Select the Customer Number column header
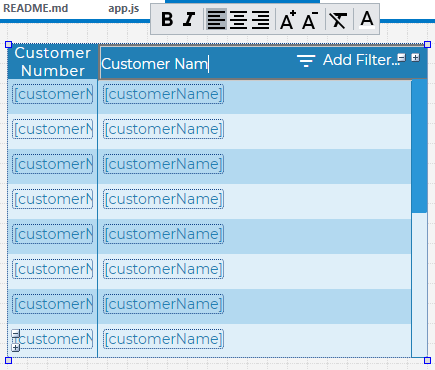 tap(53, 62)
